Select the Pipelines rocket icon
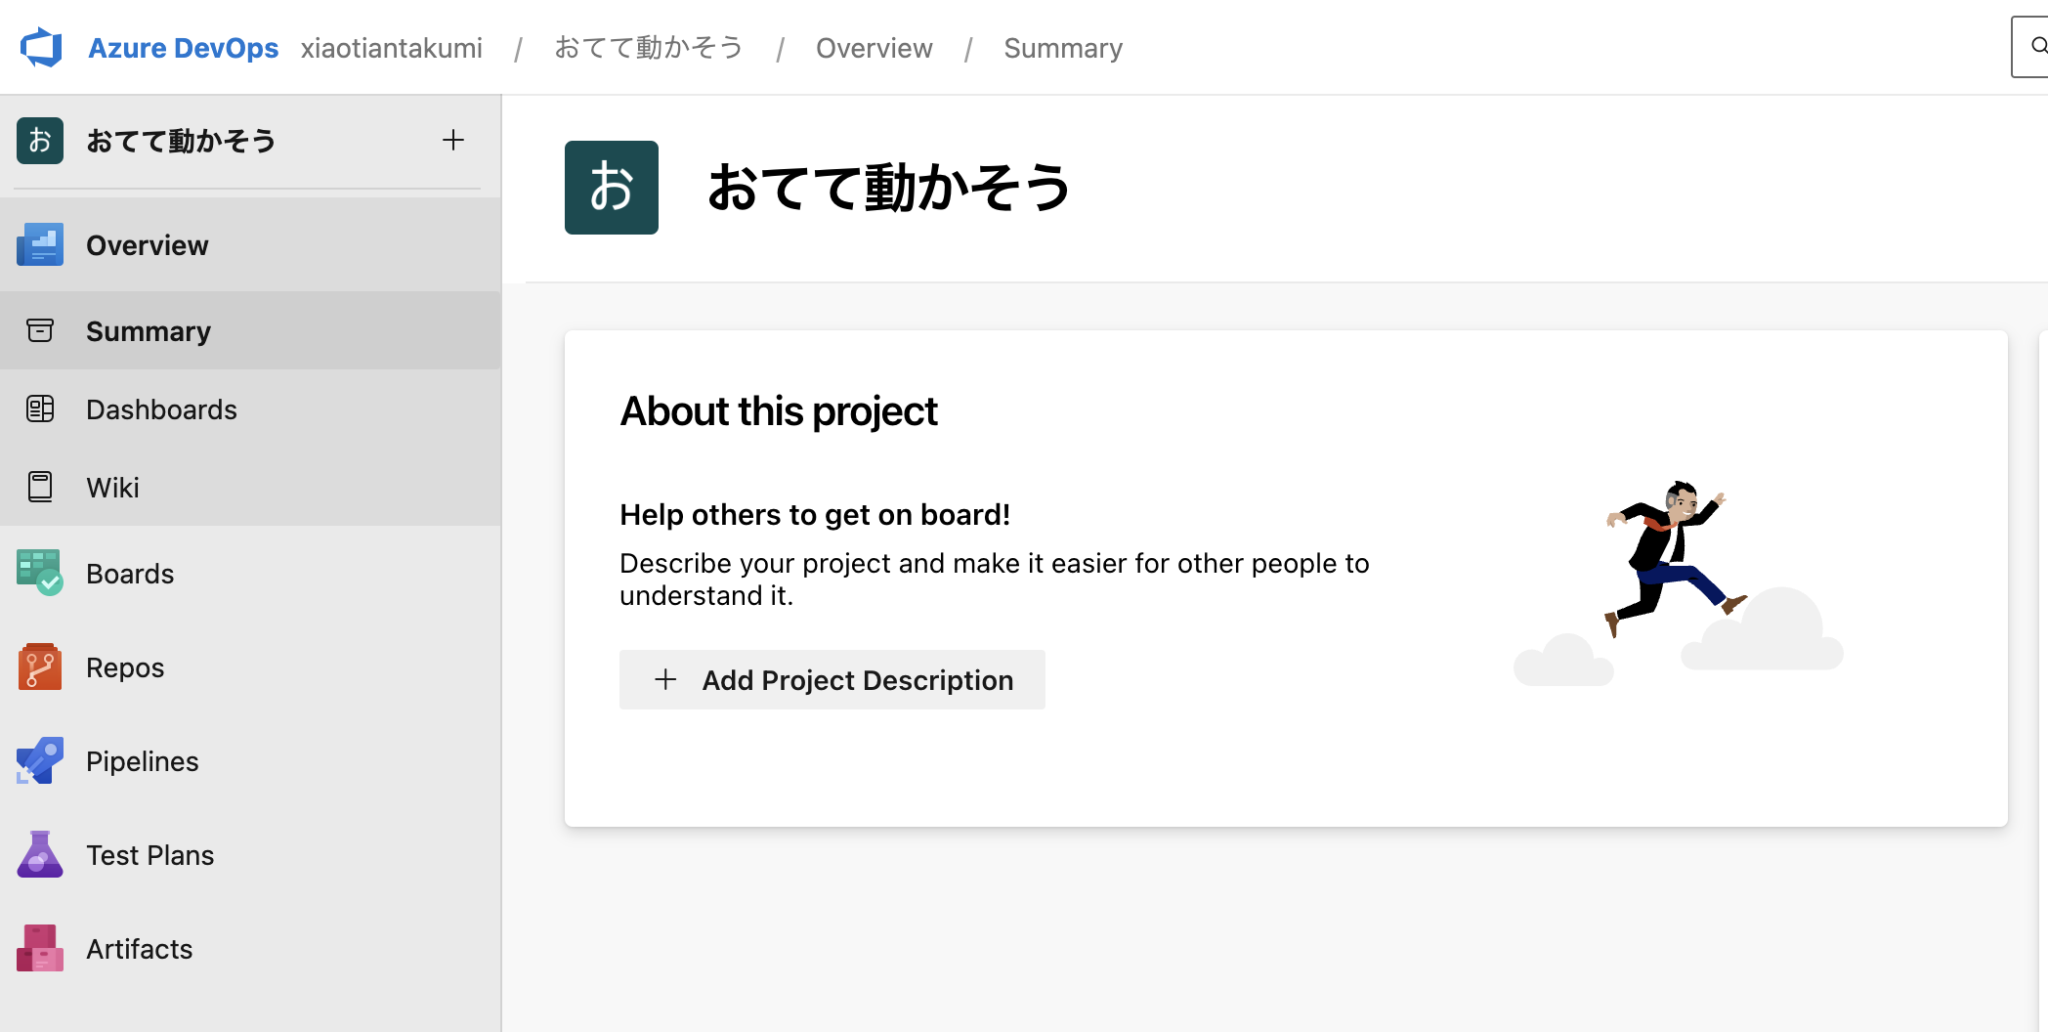Screen dimensions: 2048x1032 coord(40,761)
